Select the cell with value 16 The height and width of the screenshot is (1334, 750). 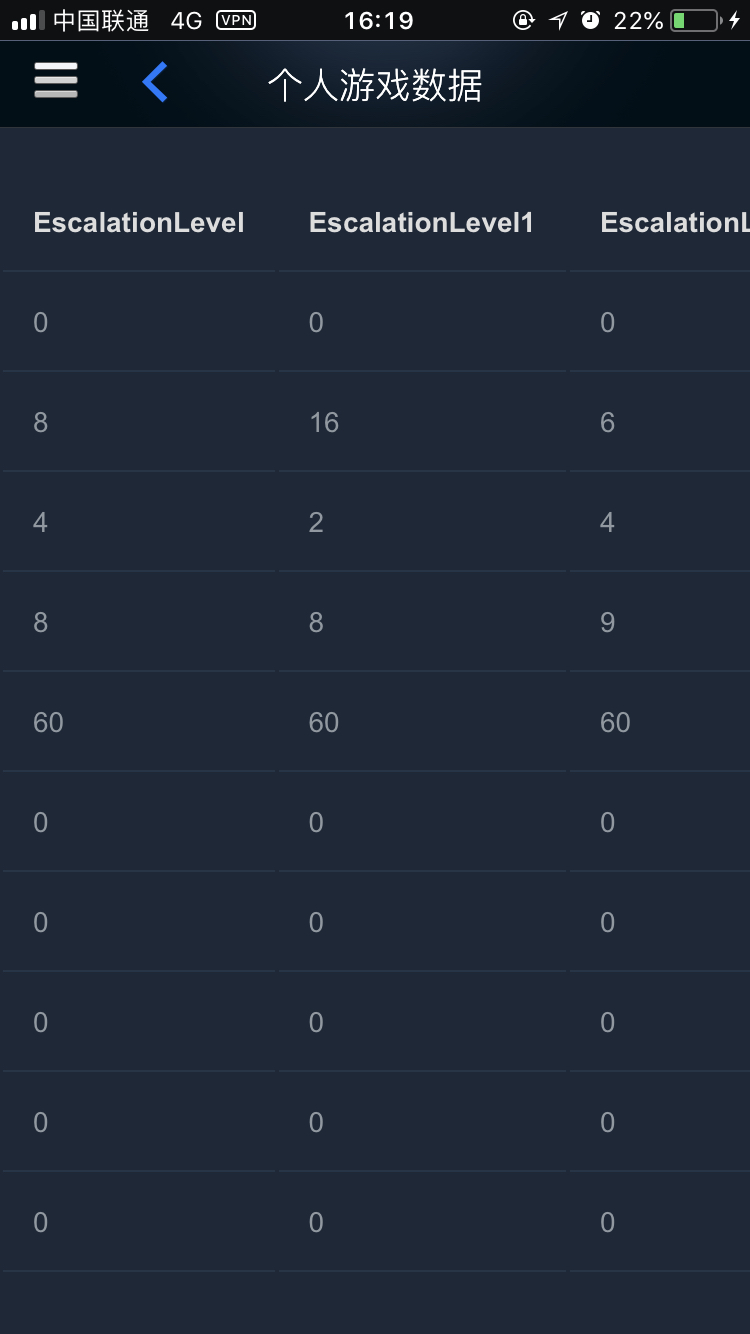pos(422,422)
